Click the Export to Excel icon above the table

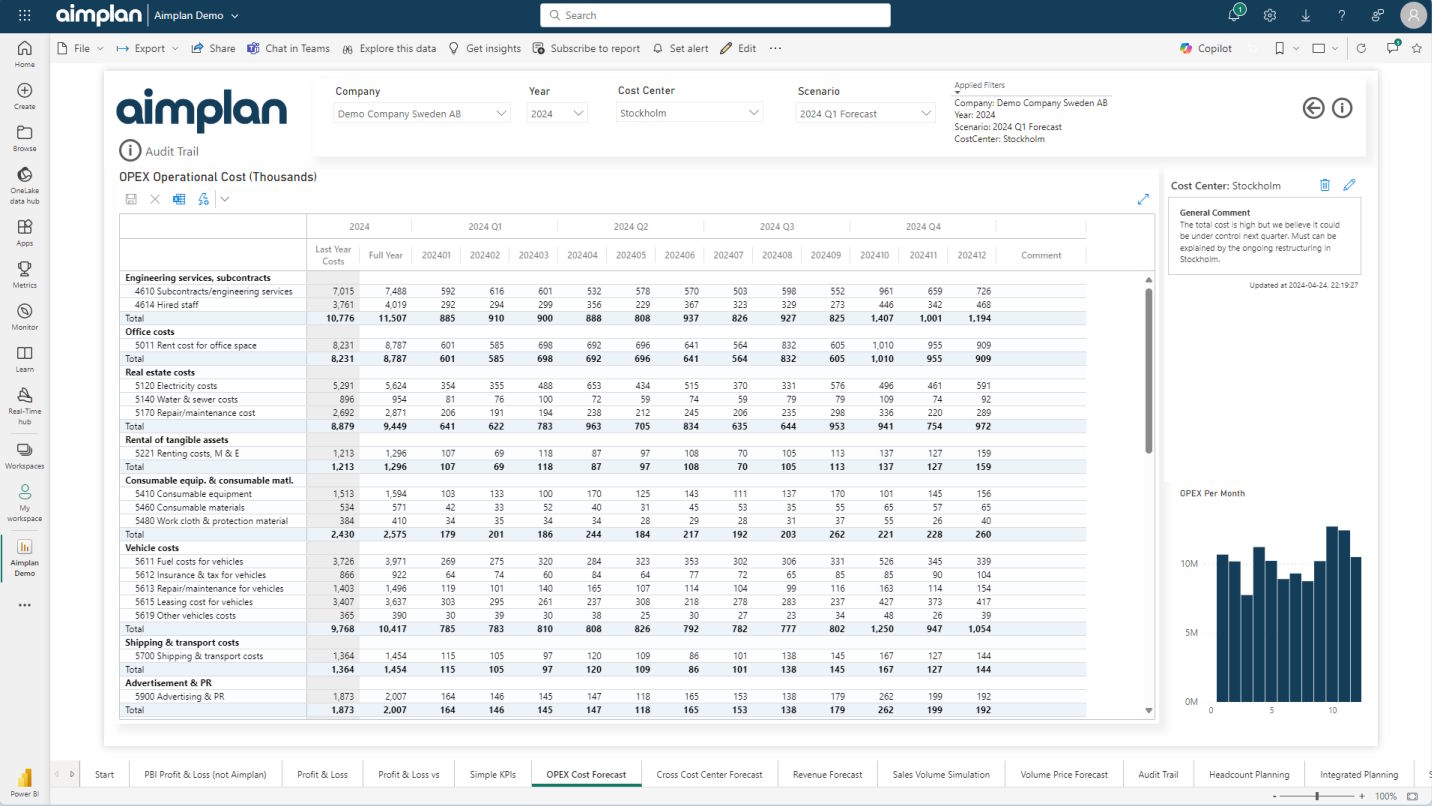(179, 199)
